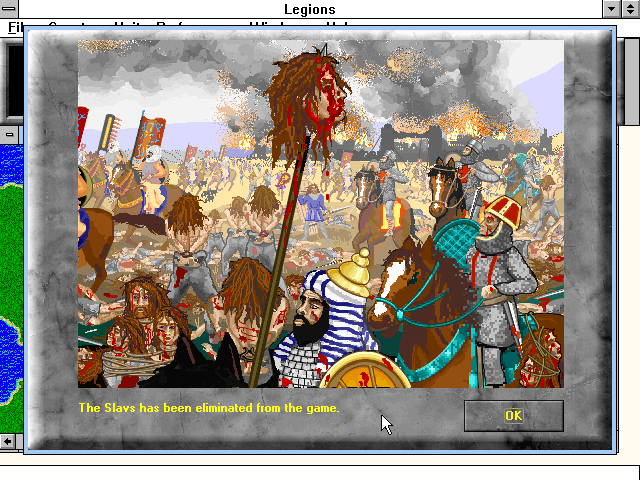
Task: Open the File menu
Action: tap(16, 27)
